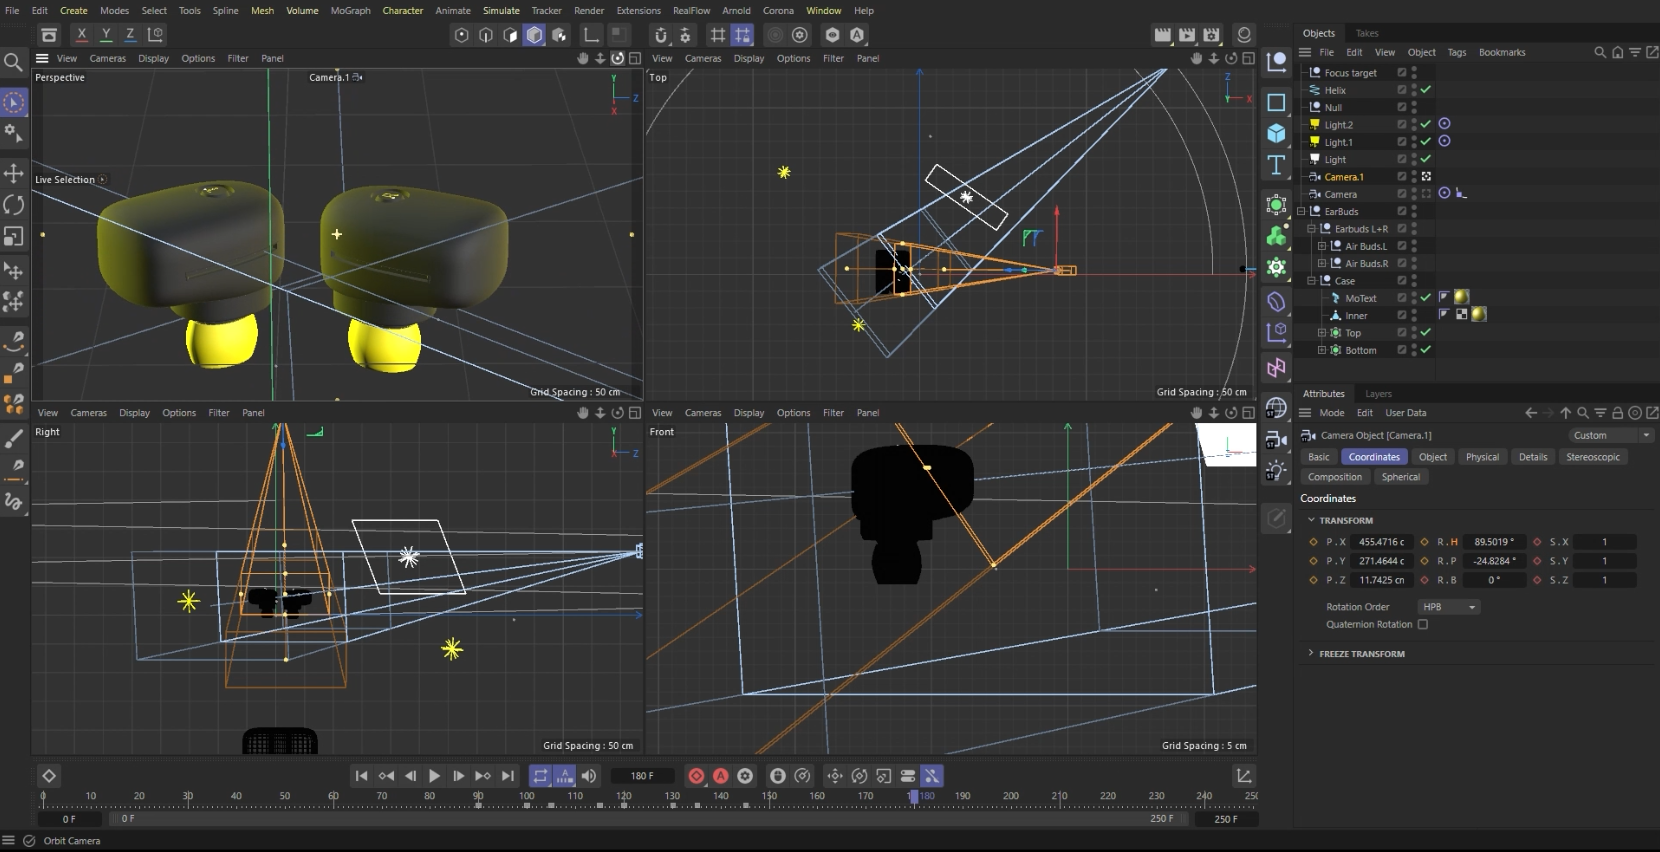
Task: Open the Stereoscopic tab in Attributes
Action: [1592, 457]
